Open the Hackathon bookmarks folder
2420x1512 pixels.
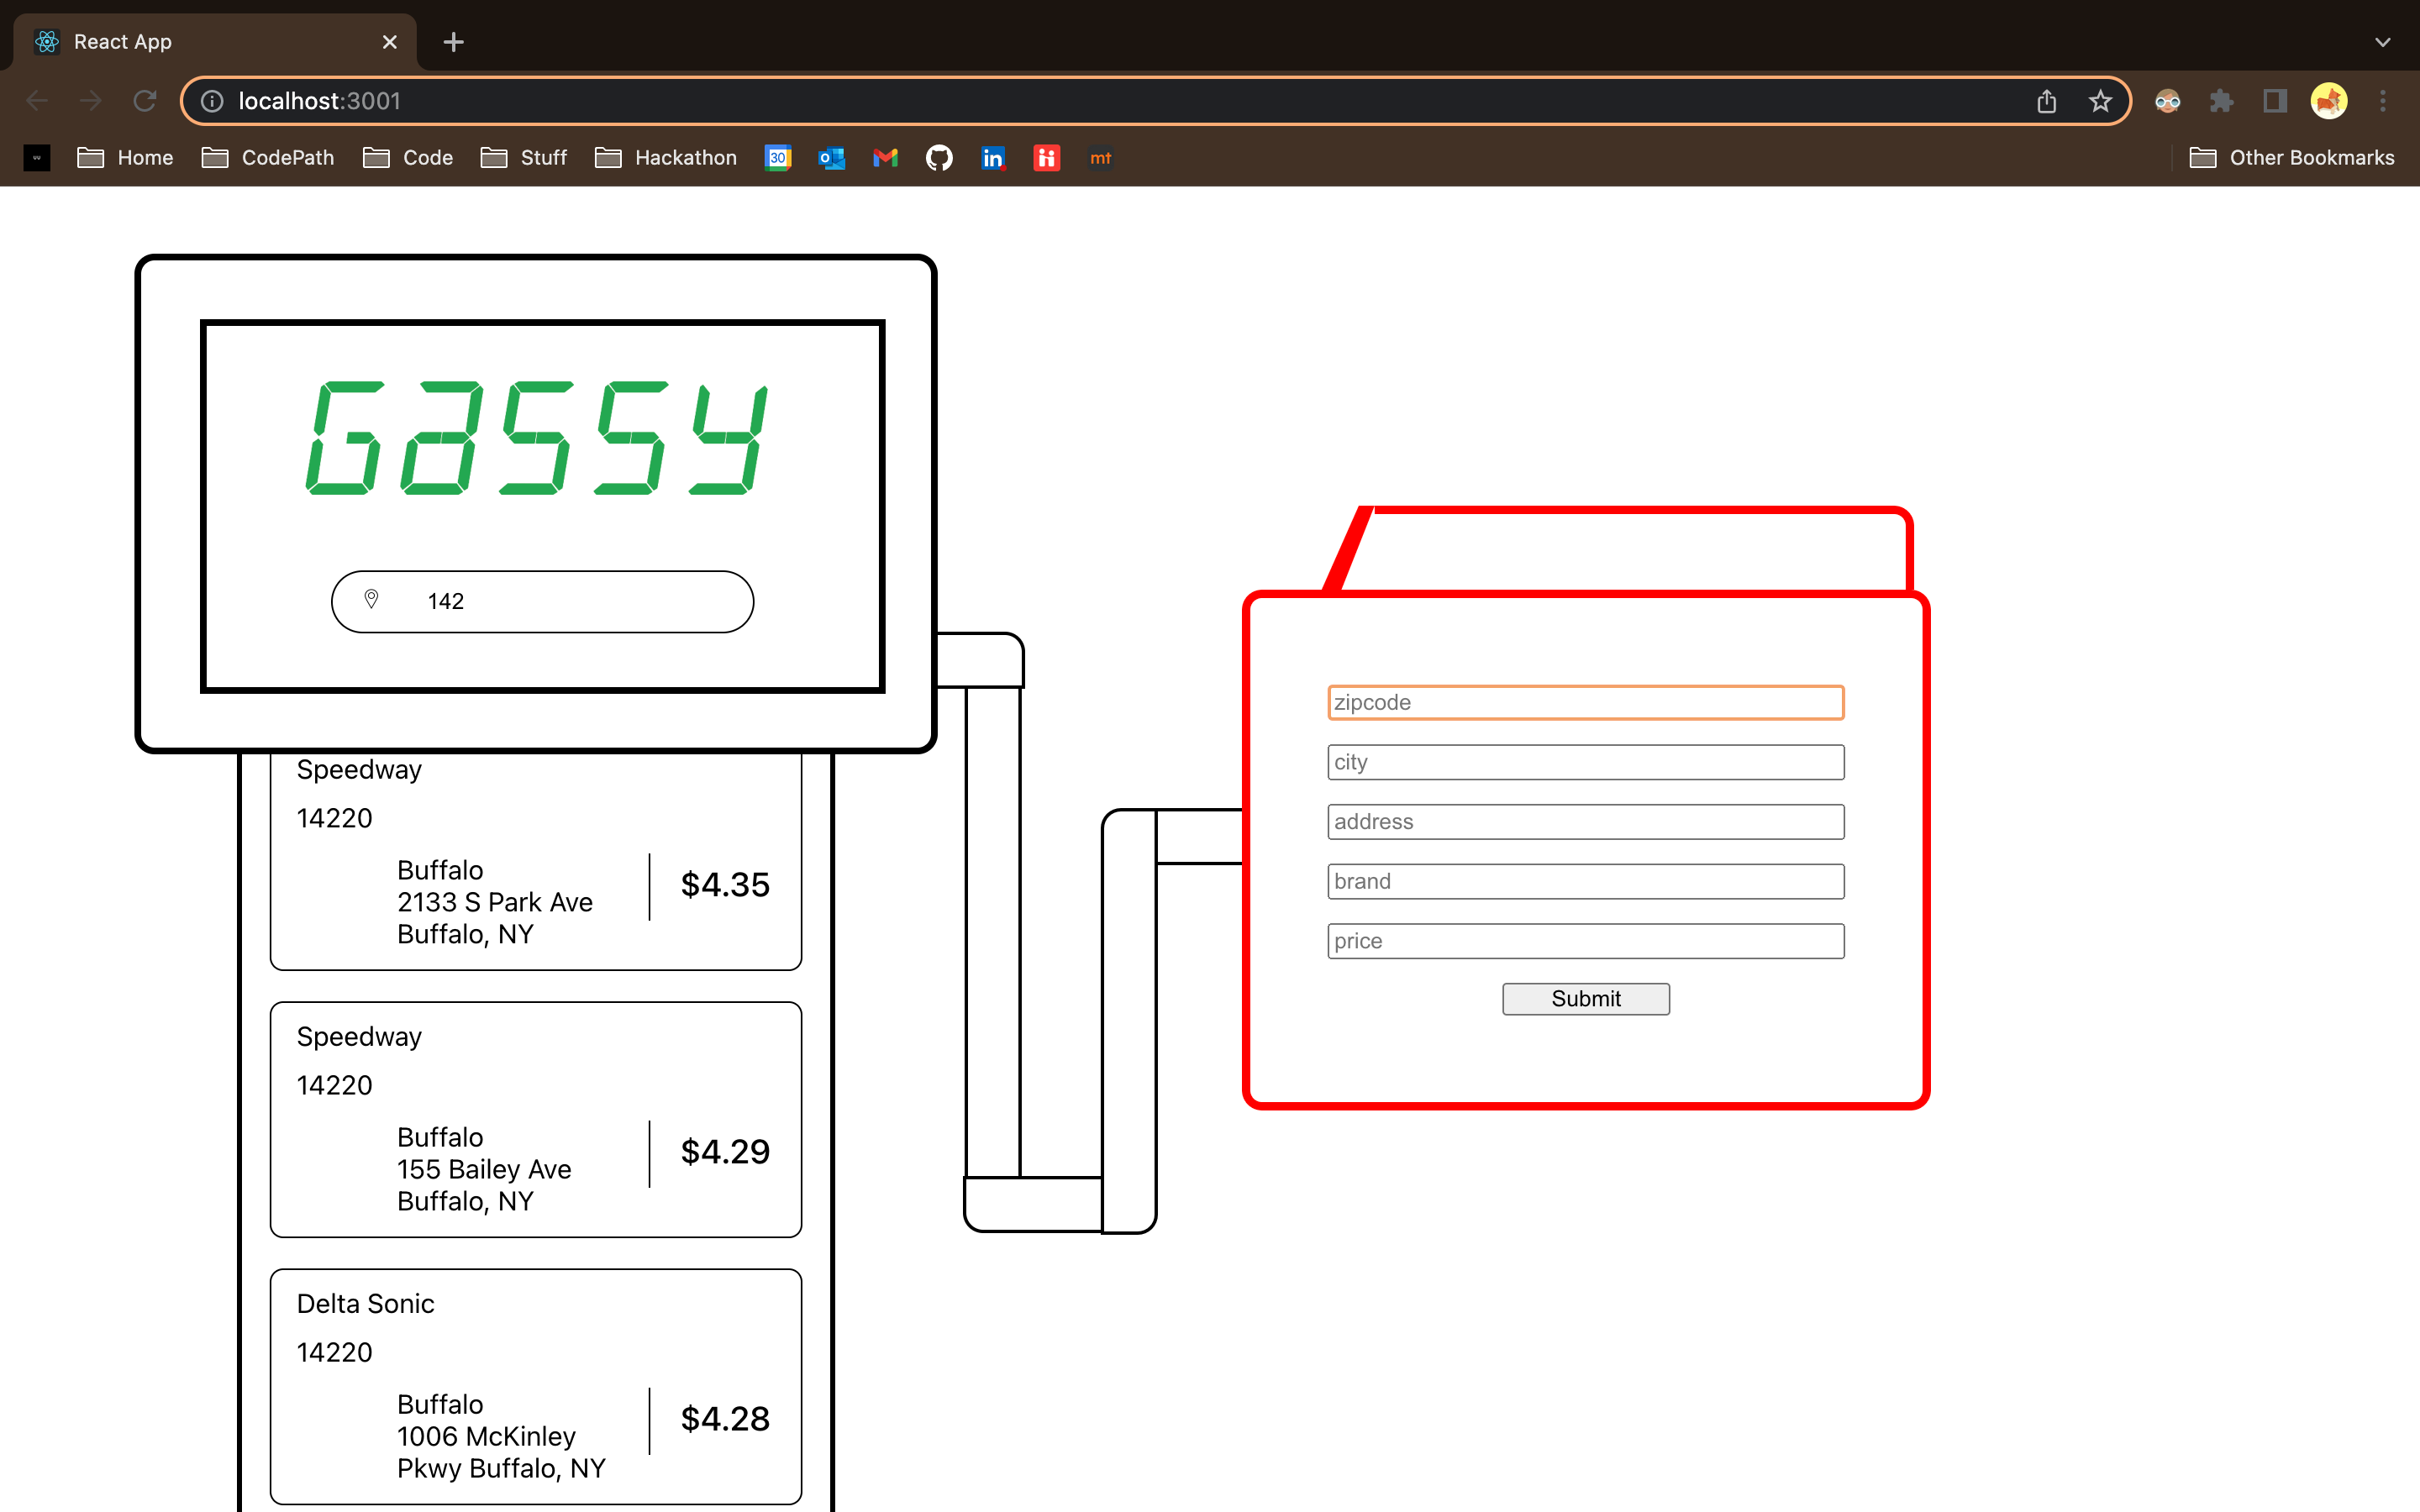666,158
